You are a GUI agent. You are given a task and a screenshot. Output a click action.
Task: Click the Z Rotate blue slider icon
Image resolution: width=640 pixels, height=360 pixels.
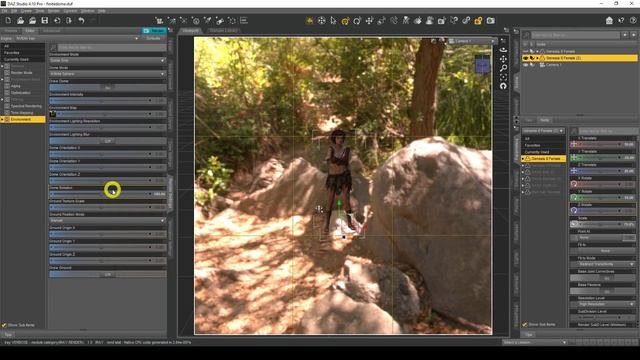coord(574,211)
